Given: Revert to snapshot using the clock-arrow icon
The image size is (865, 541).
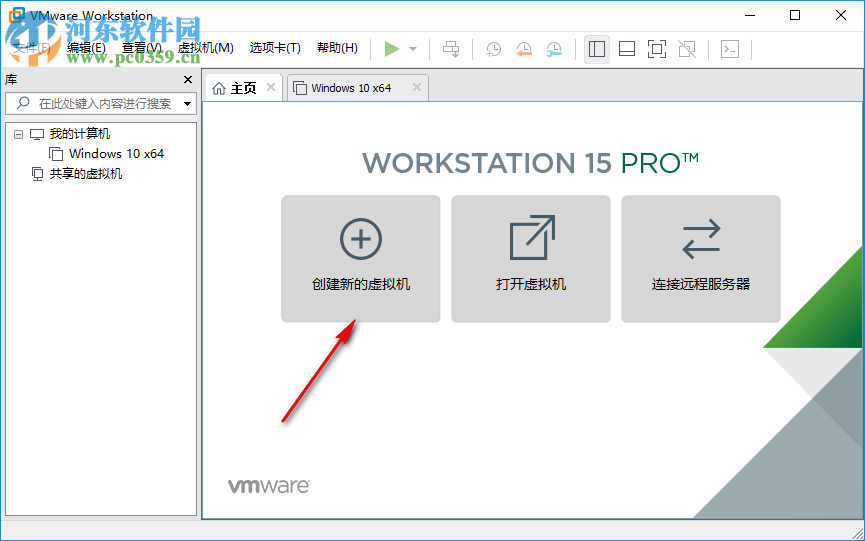Looking at the screenshot, I should click(524, 49).
